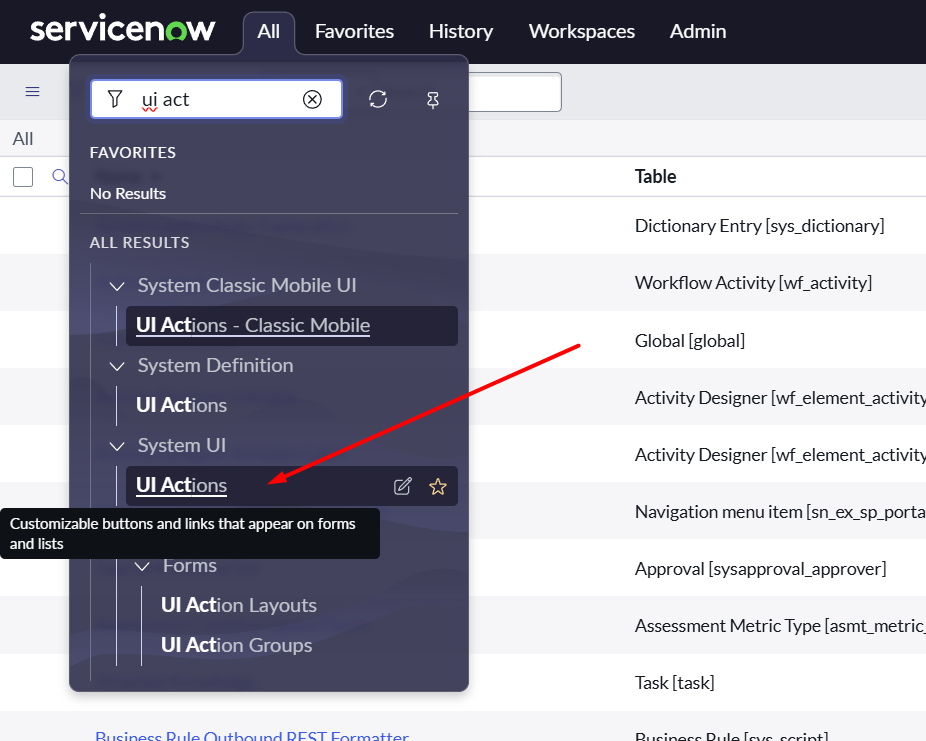The width and height of the screenshot is (926, 741).
Task: Add System UI UI Actions to favorites
Action: pyautogui.click(x=438, y=486)
